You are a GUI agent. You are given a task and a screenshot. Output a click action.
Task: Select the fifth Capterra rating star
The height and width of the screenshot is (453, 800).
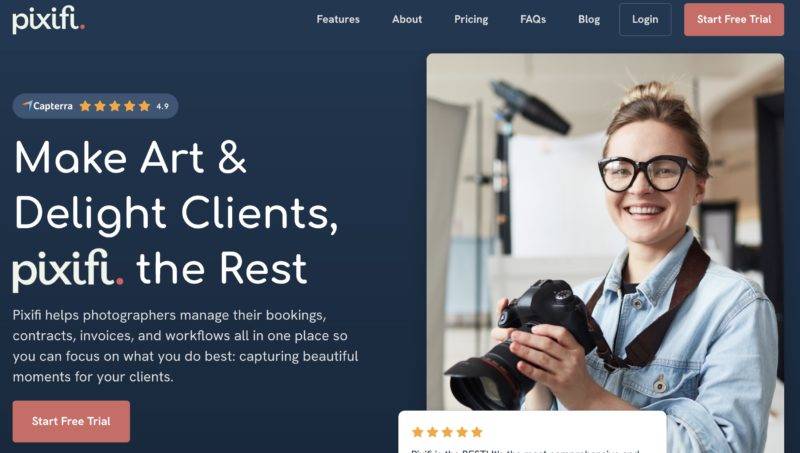click(144, 106)
